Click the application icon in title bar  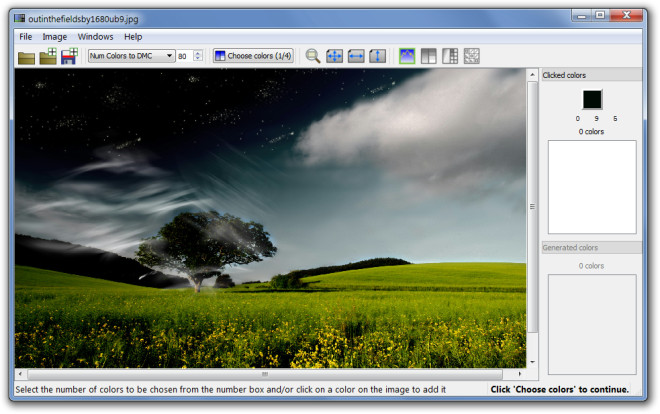pos(19,19)
